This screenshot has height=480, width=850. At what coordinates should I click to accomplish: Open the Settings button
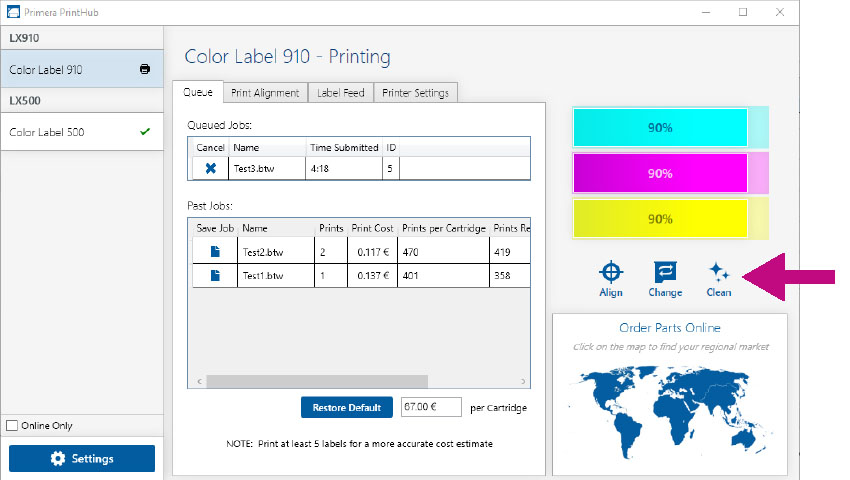pos(82,458)
